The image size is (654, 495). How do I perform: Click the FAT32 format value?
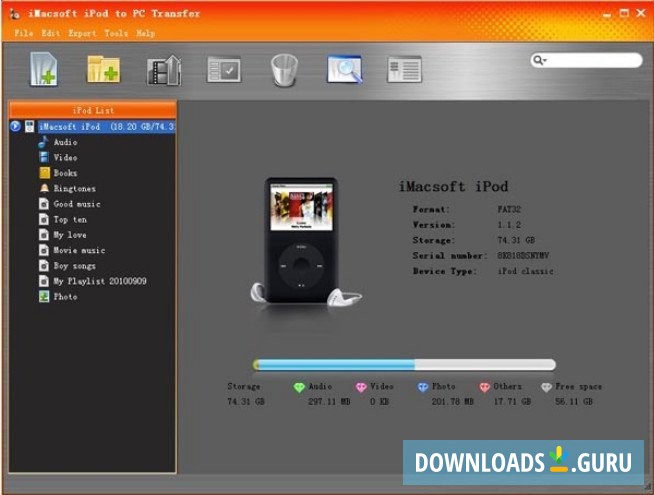[509, 209]
